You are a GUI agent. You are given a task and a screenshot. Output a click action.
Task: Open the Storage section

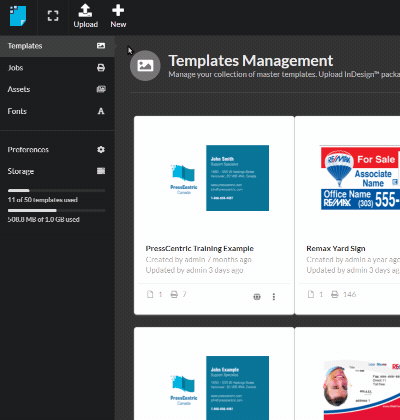pyautogui.click(x=57, y=171)
